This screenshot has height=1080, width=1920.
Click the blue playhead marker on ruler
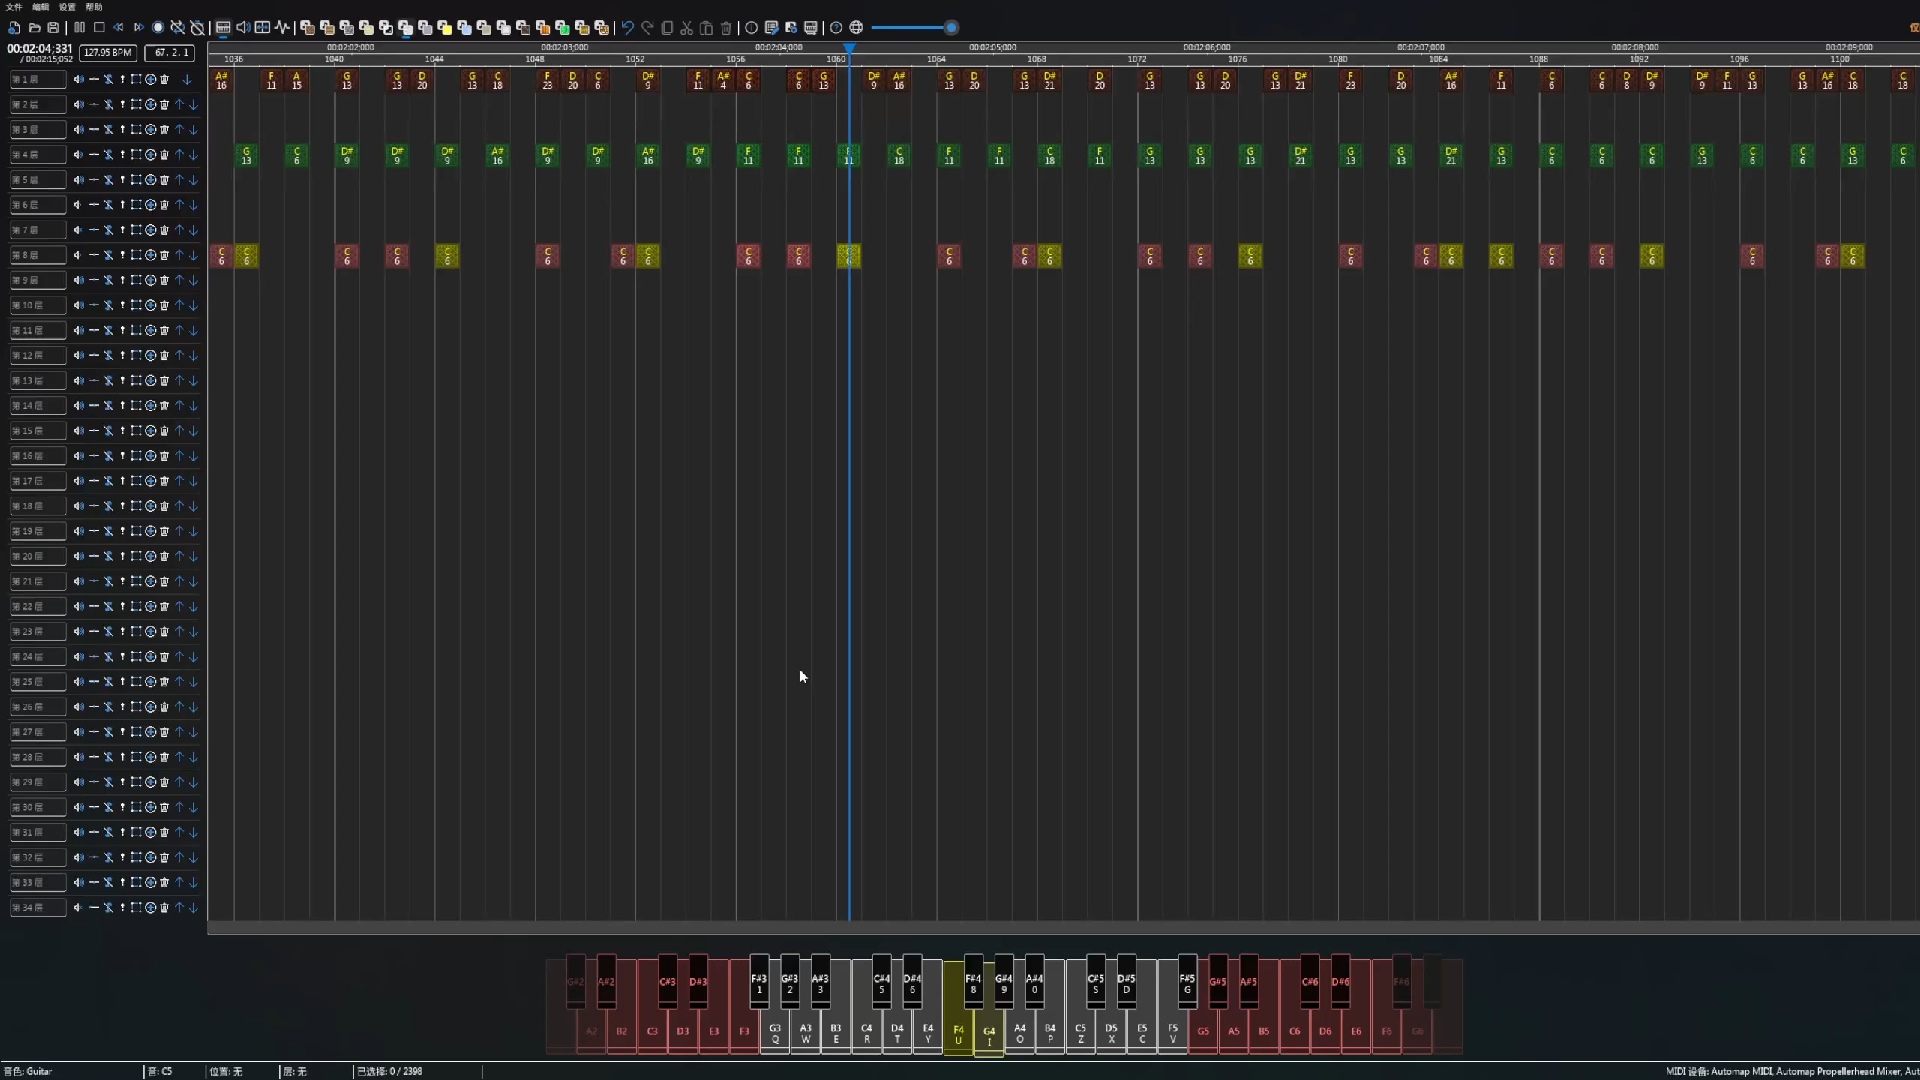tap(849, 48)
